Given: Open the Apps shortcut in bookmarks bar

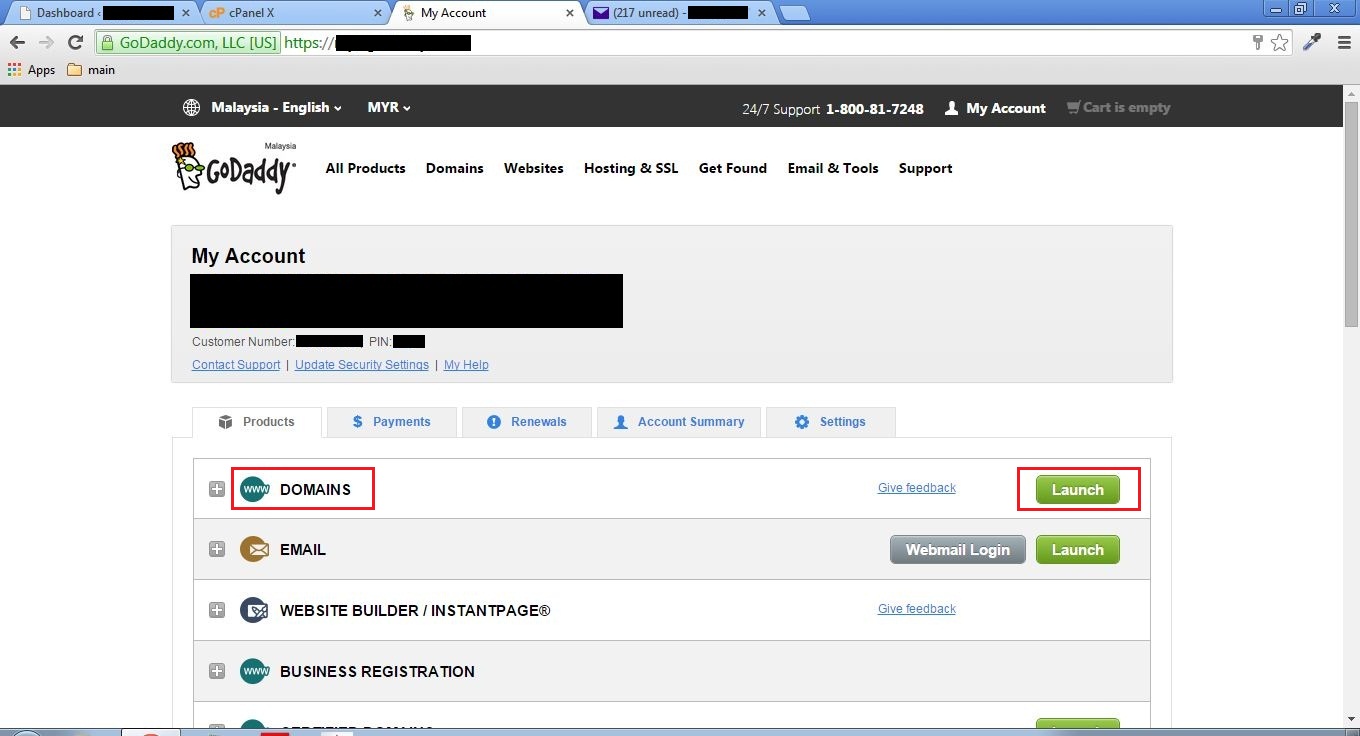Looking at the screenshot, I should (x=31, y=70).
